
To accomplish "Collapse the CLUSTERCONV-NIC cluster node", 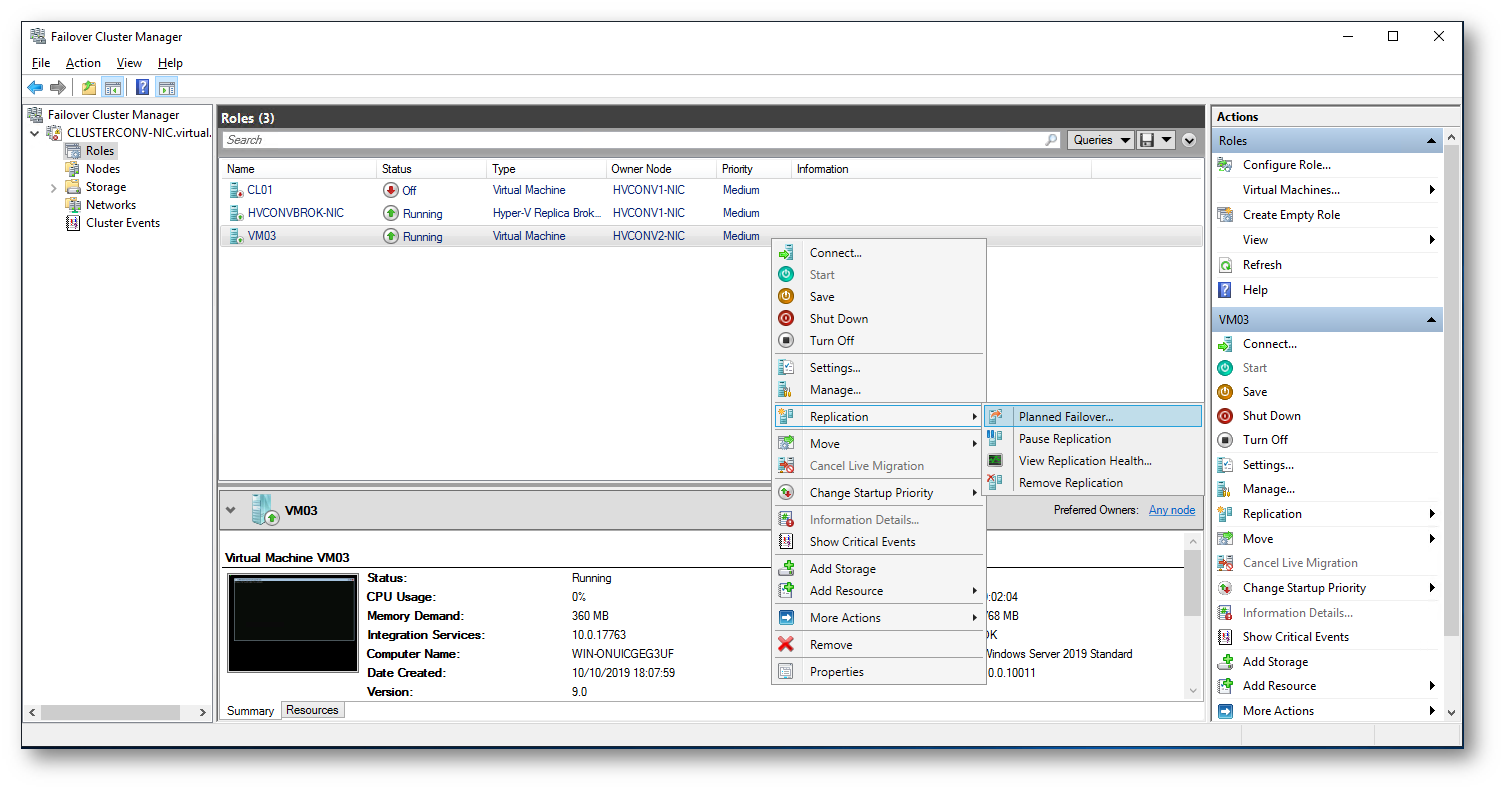I will click(x=35, y=133).
